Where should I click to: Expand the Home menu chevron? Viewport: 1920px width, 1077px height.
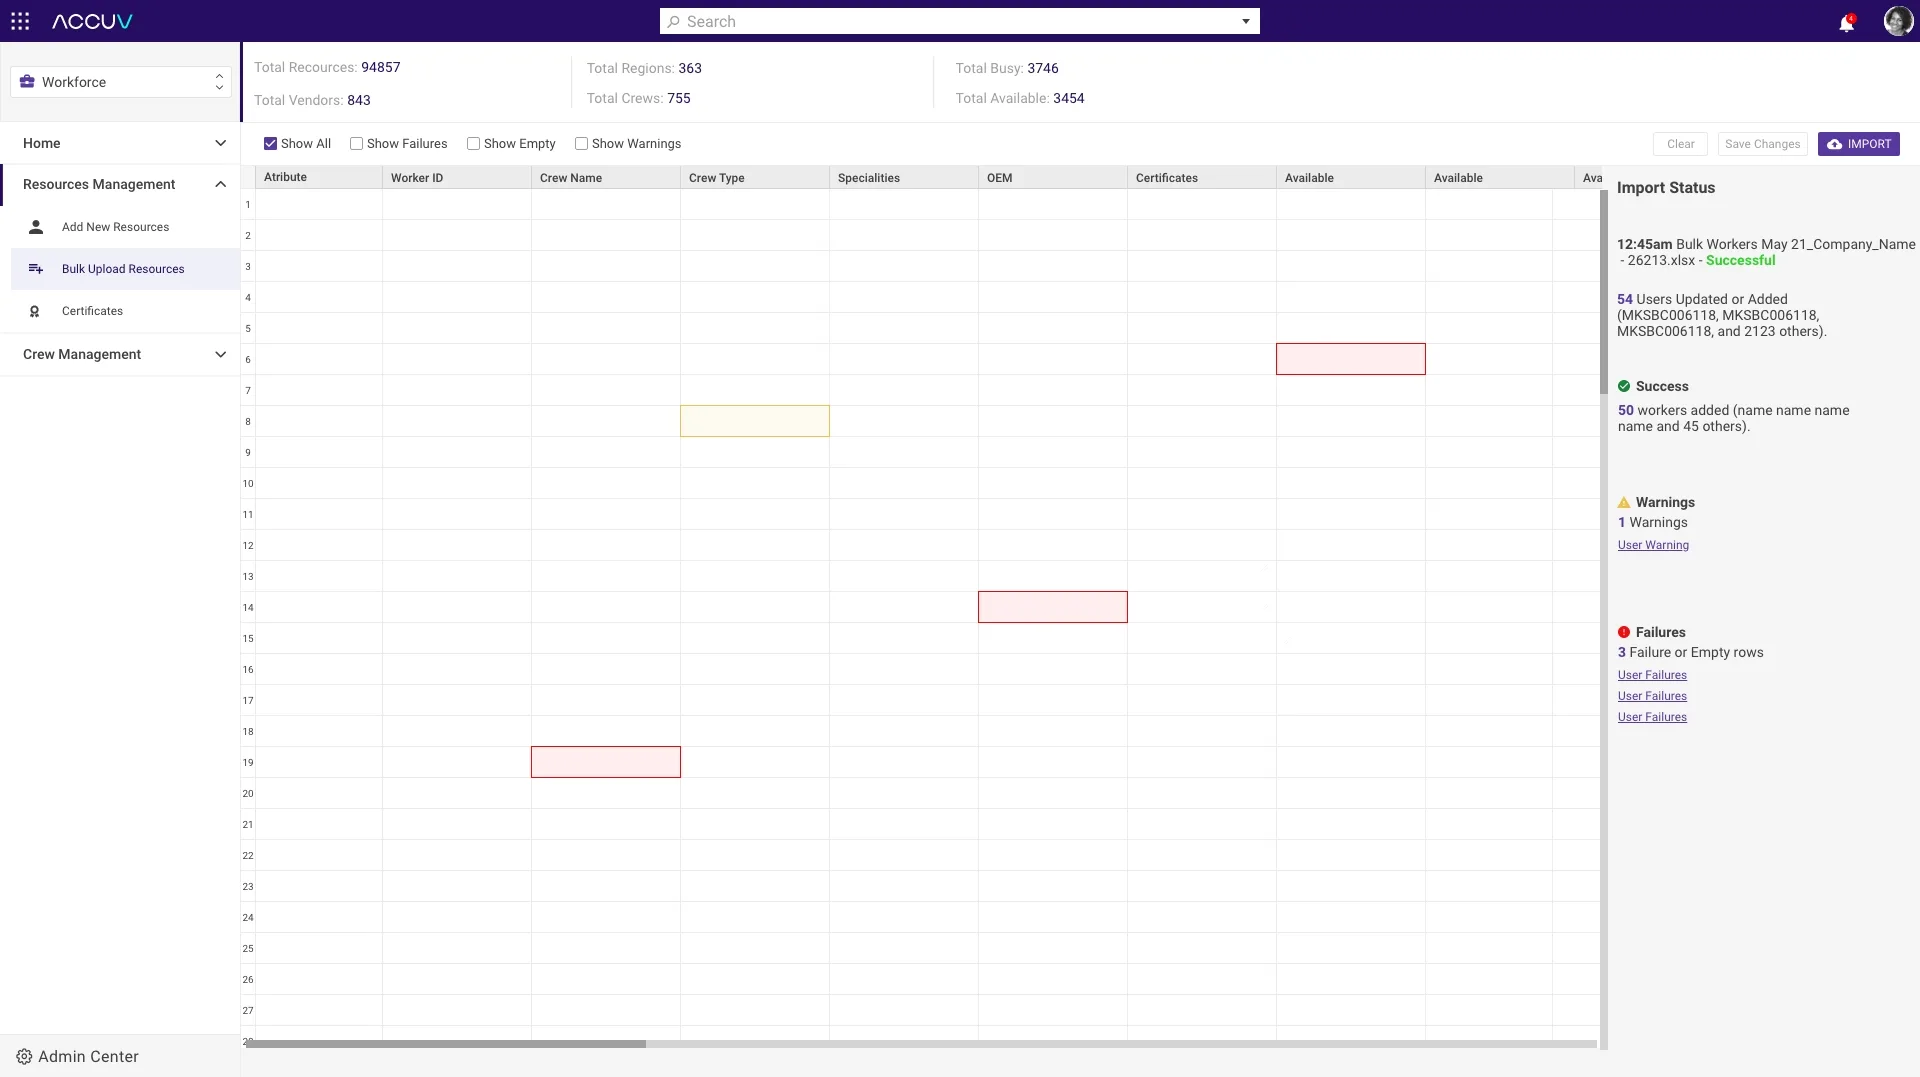point(220,143)
